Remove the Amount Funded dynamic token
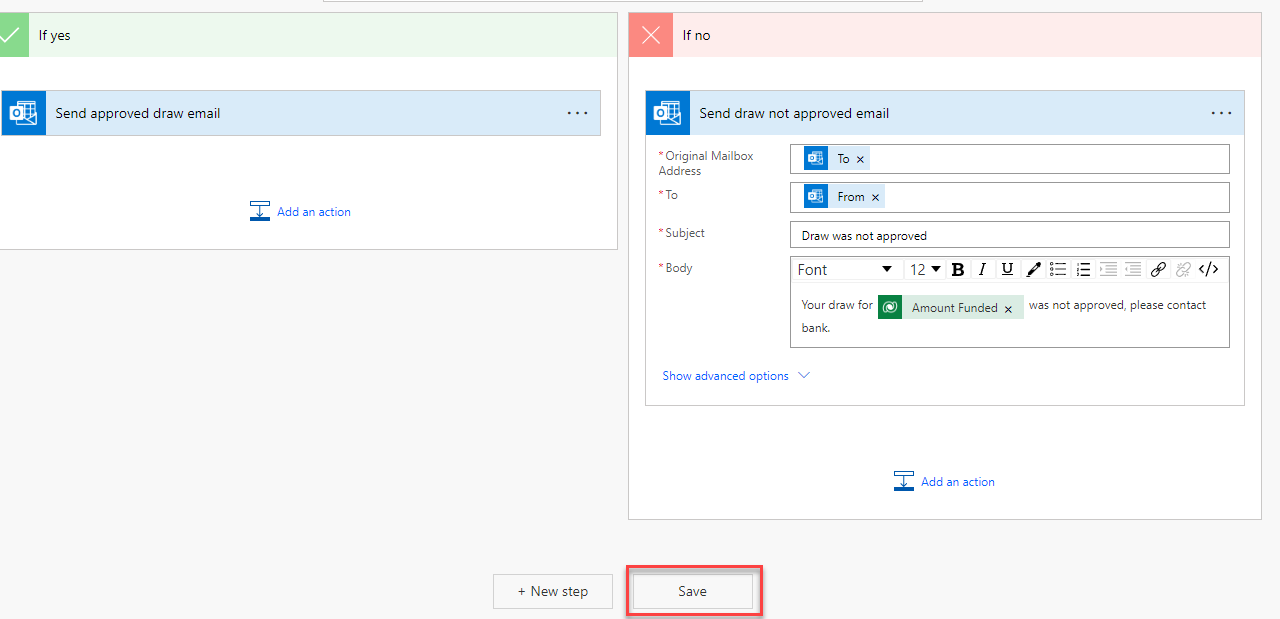This screenshot has width=1280, height=619. tap(1008, 309)
